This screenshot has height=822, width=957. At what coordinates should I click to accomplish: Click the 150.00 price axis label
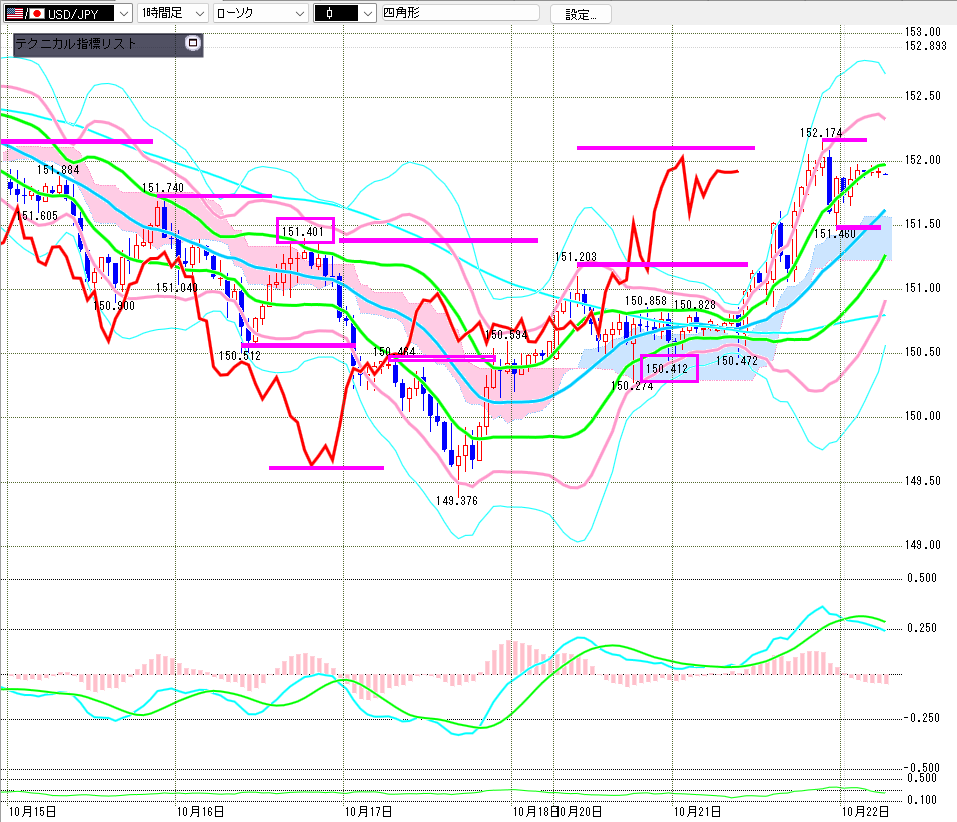tap(923, 416)
